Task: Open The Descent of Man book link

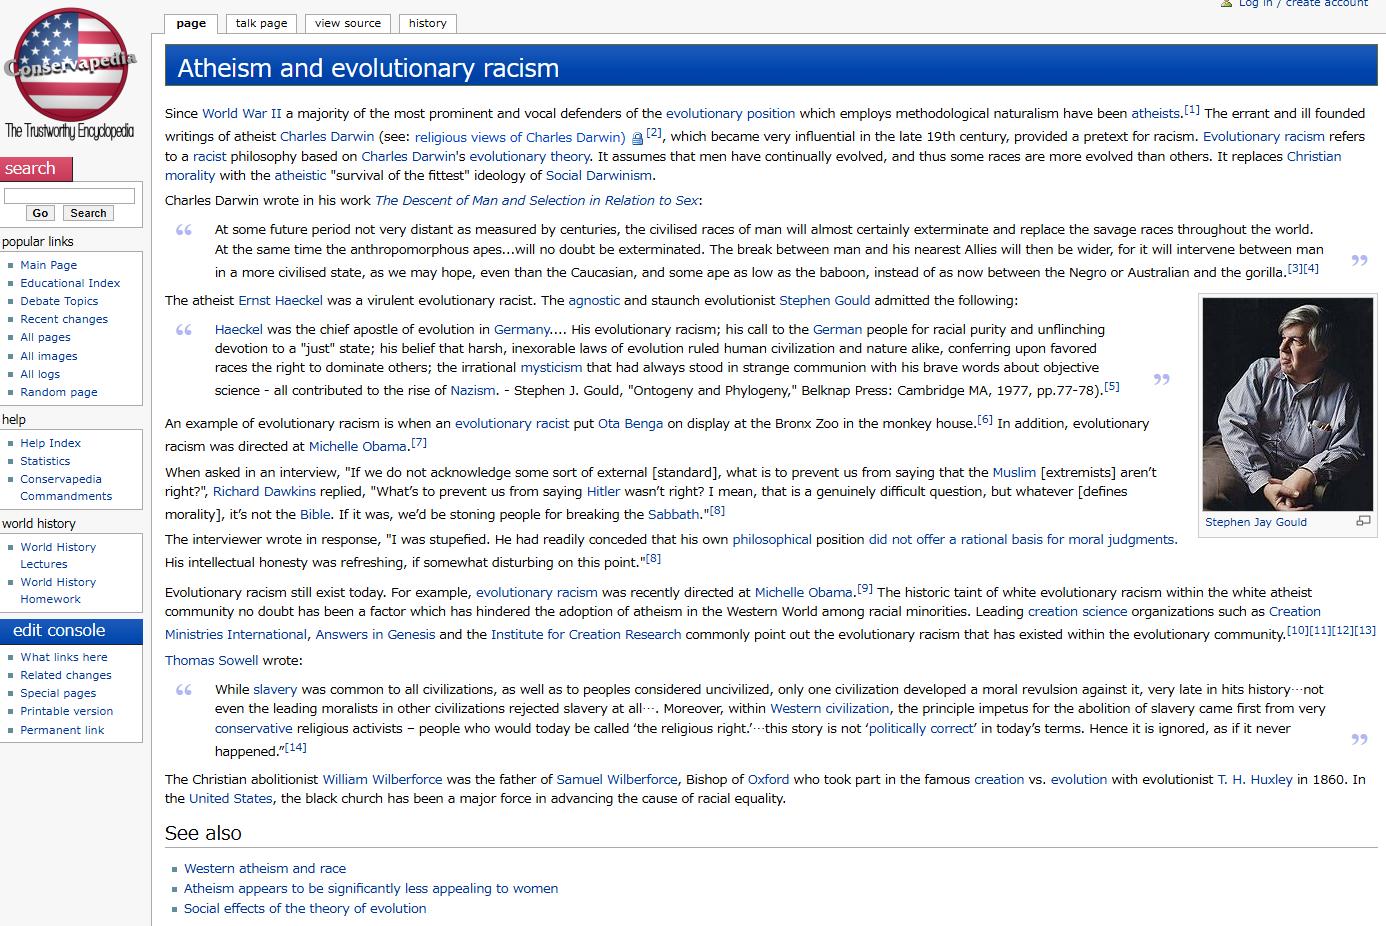Action: 537,201
